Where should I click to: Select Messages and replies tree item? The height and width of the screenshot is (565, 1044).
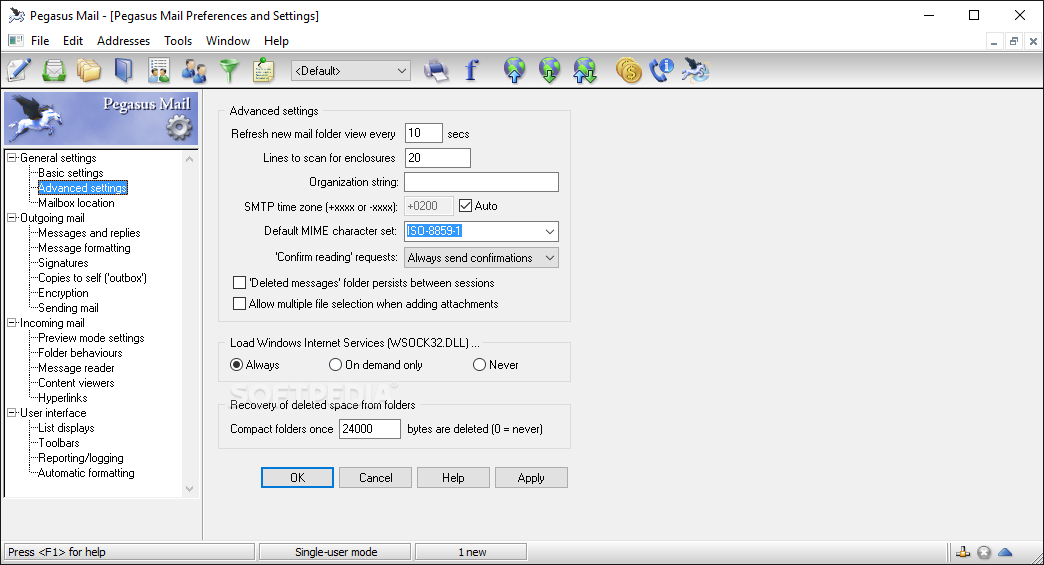[89, 233]
